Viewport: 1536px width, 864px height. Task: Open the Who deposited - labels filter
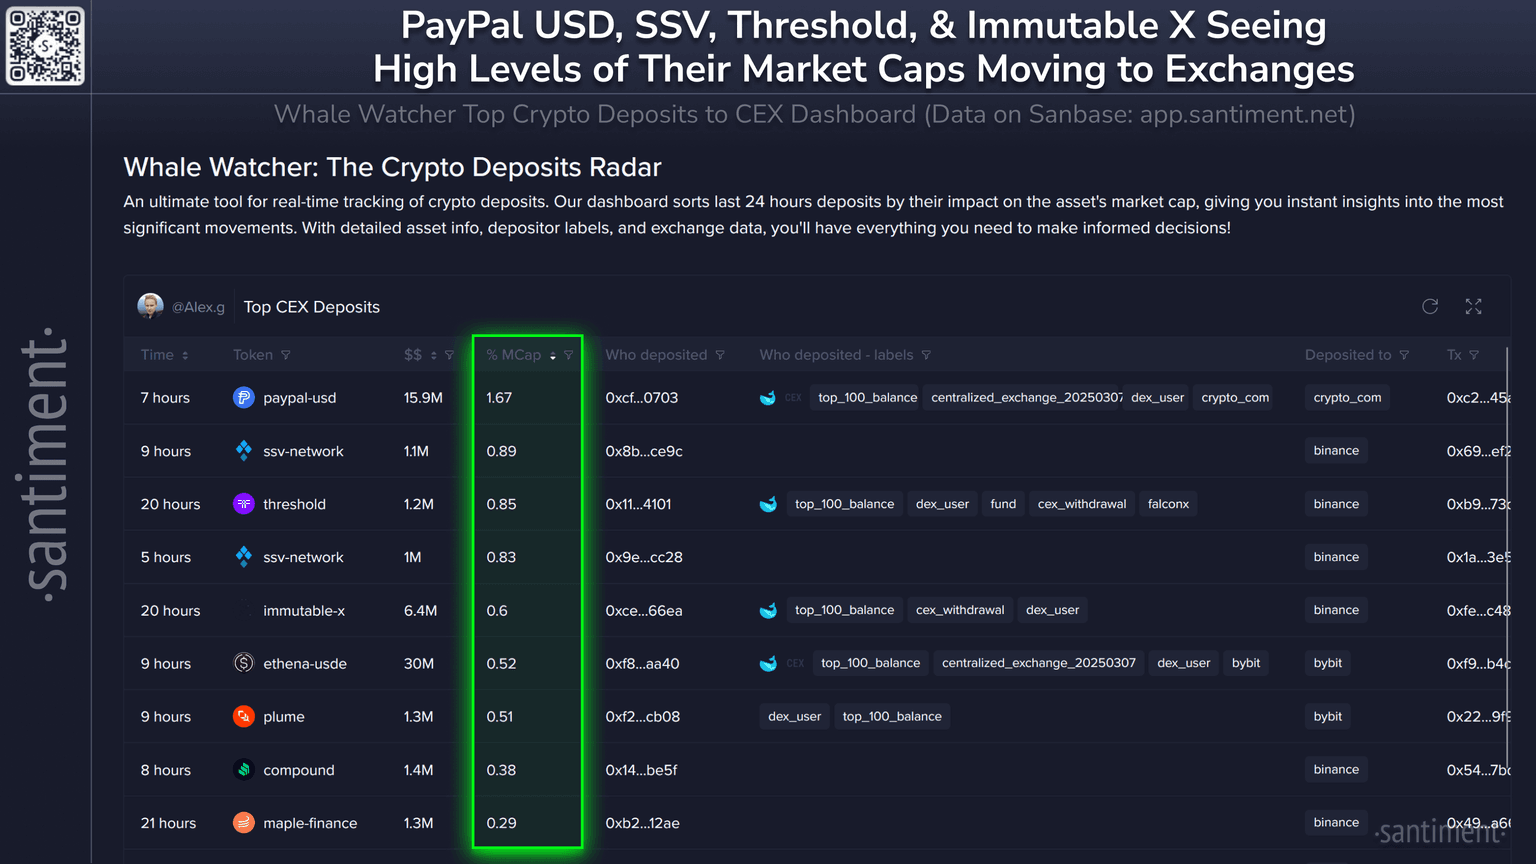926,355
